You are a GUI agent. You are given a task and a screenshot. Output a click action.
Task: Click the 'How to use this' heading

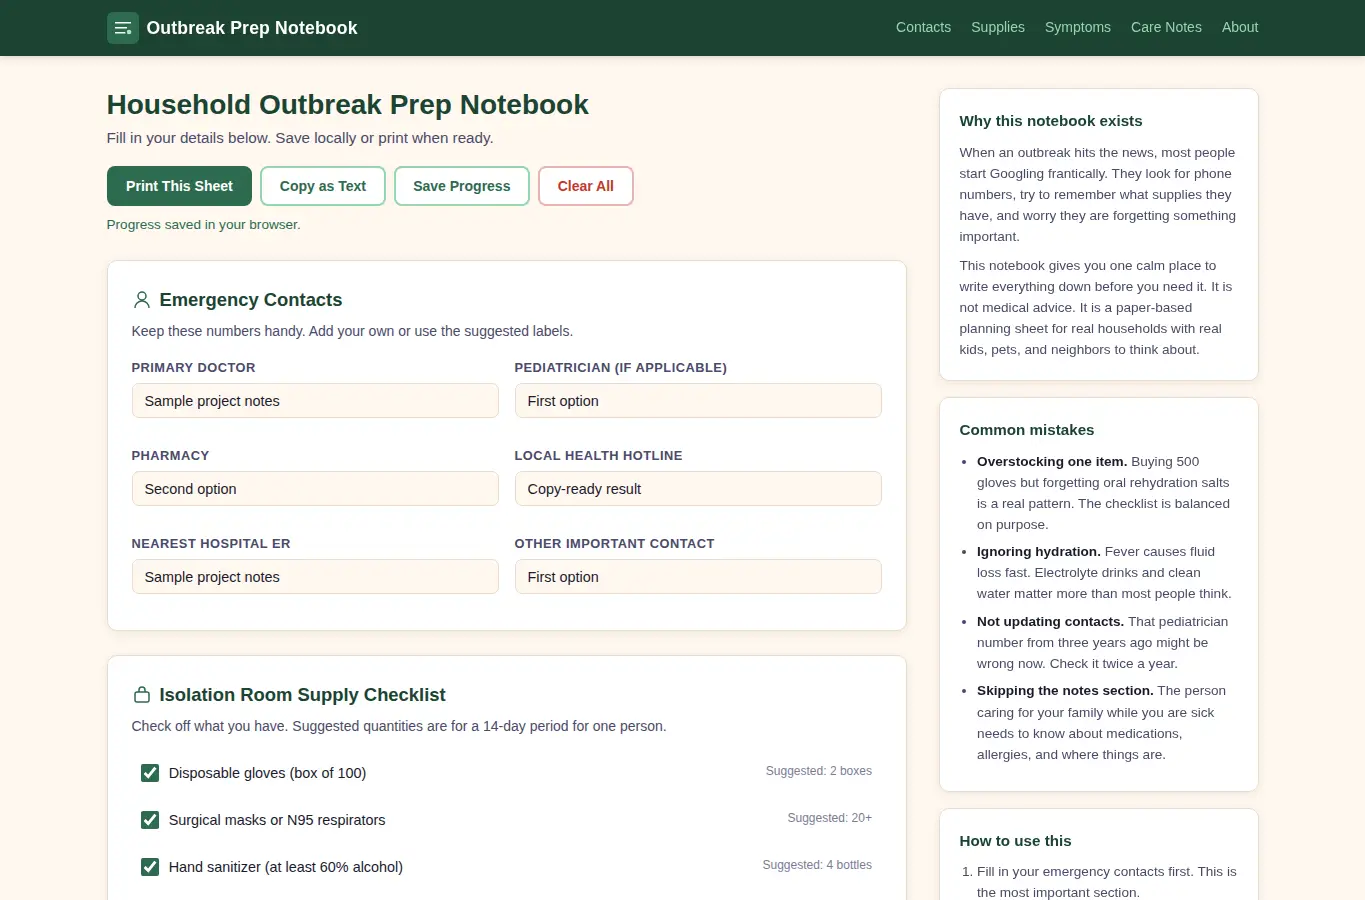[1015, 841]
